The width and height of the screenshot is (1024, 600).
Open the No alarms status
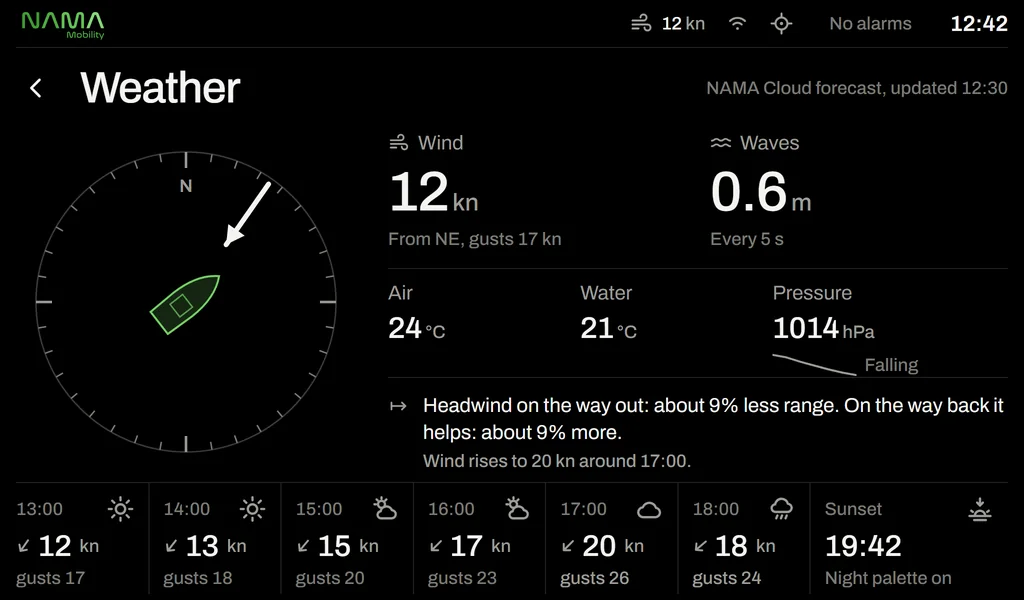870,24
